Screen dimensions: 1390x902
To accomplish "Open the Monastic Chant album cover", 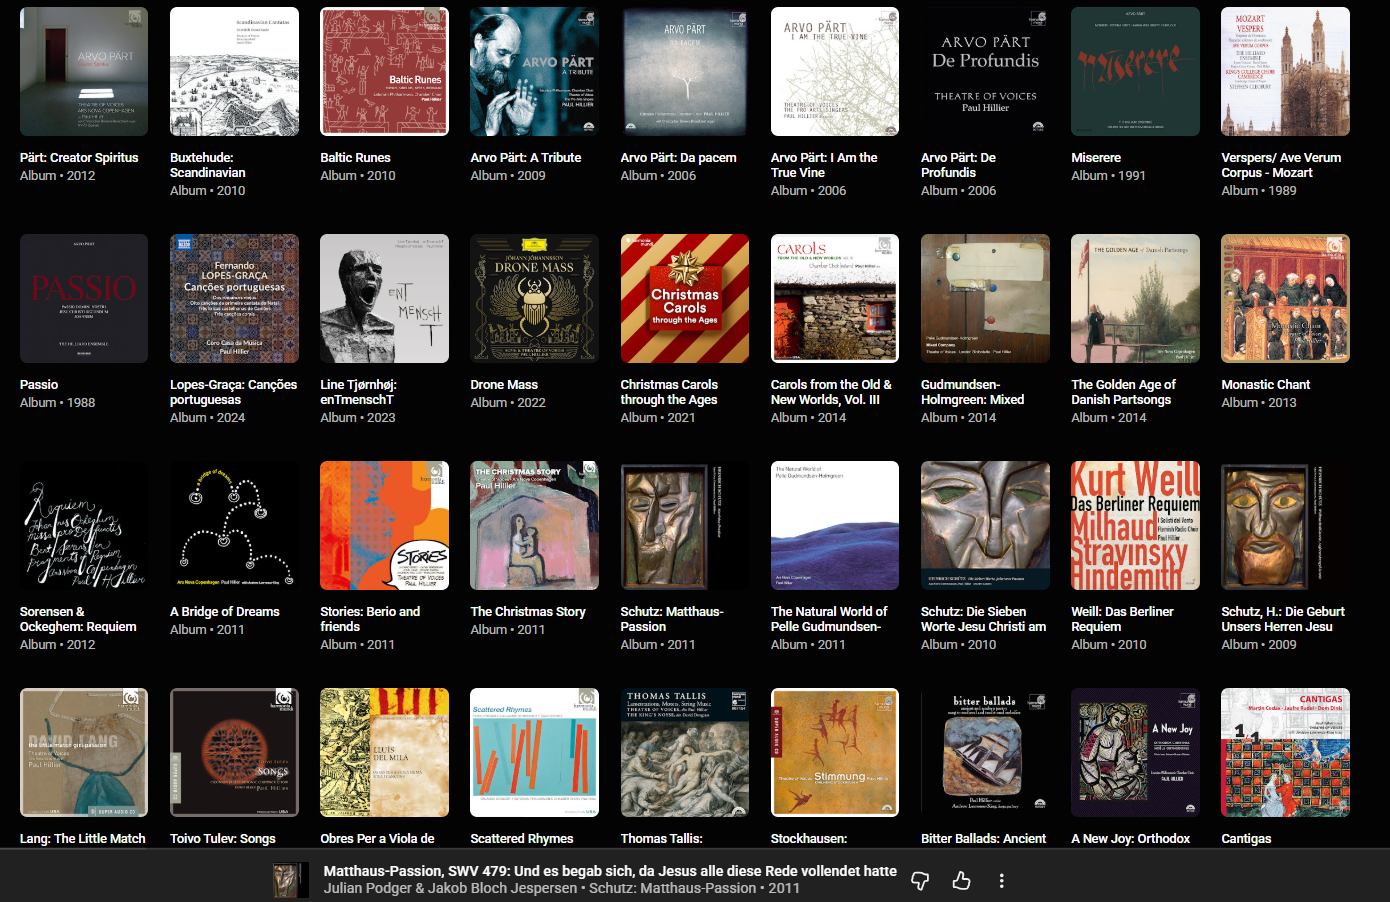I will 1285,299.
